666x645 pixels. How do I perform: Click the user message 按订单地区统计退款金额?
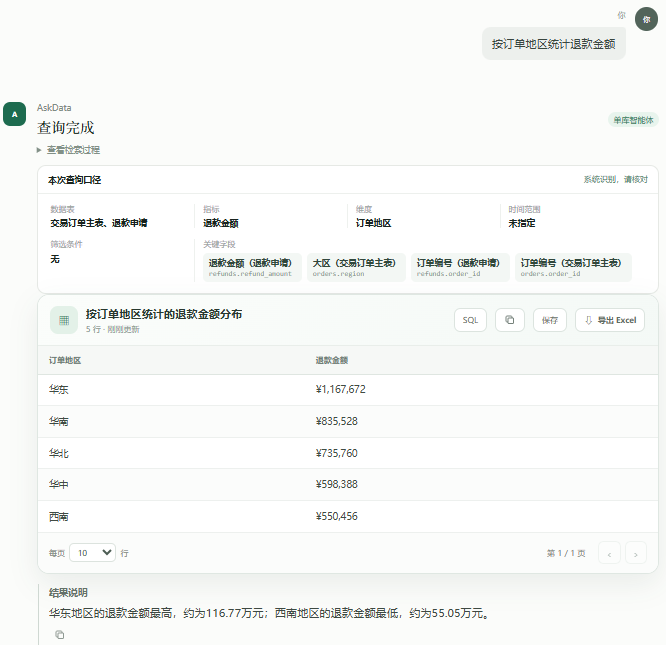553,44
